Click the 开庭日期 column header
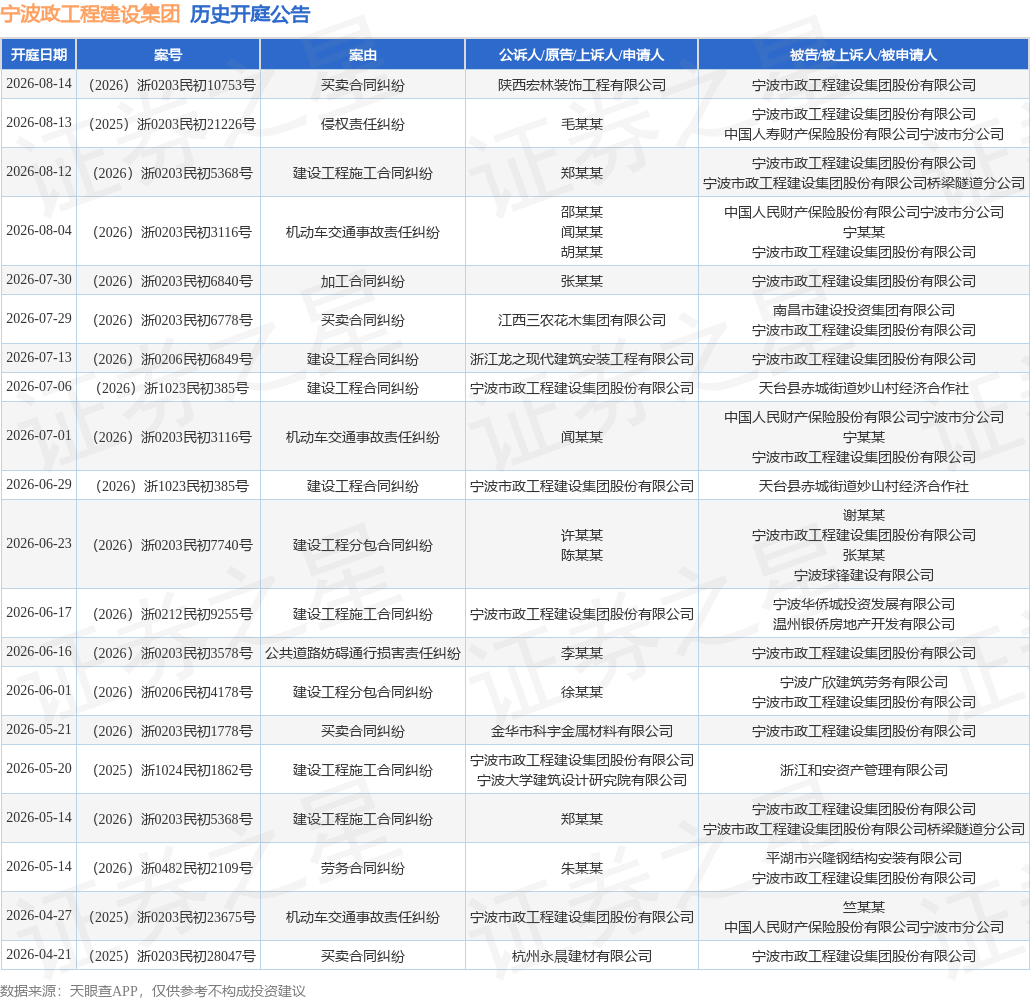The width and height of the screenshot is (1030, 1000). 39,55
